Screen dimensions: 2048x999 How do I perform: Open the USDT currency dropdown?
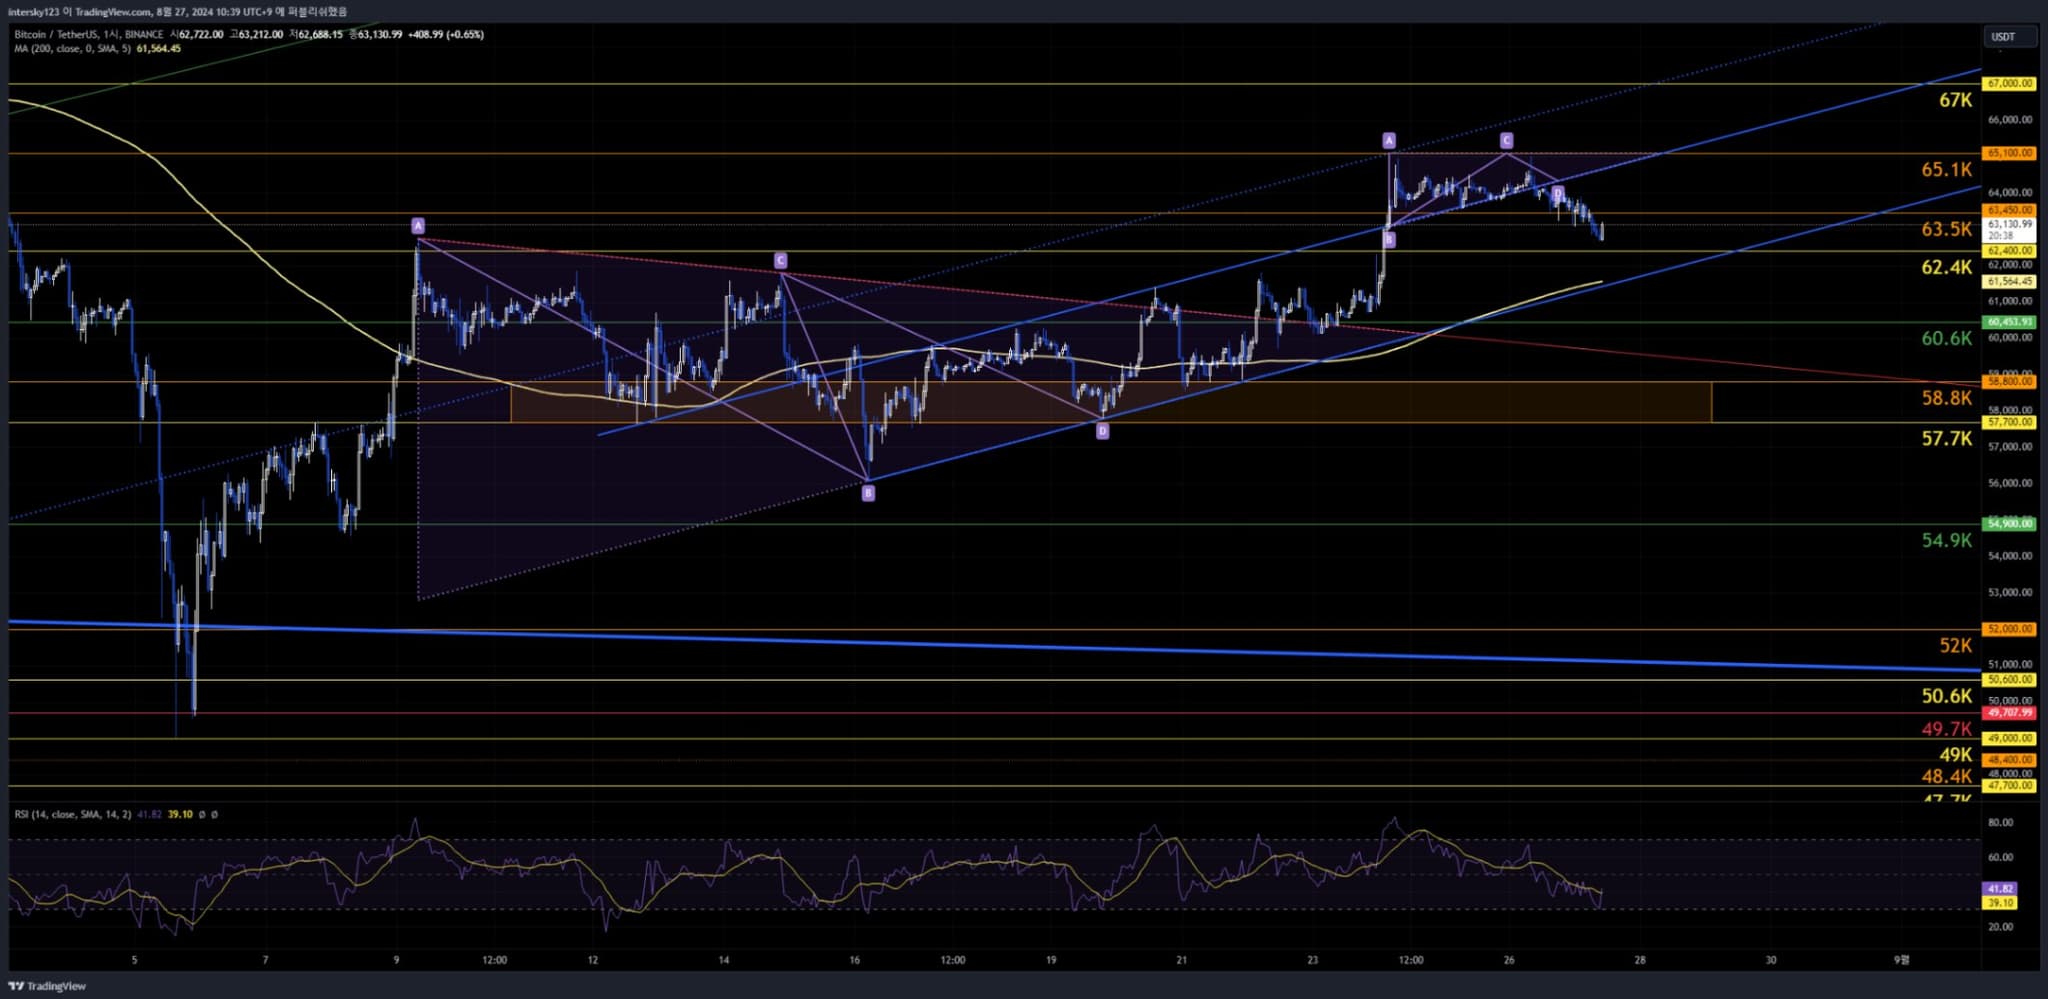(2009, 37)
